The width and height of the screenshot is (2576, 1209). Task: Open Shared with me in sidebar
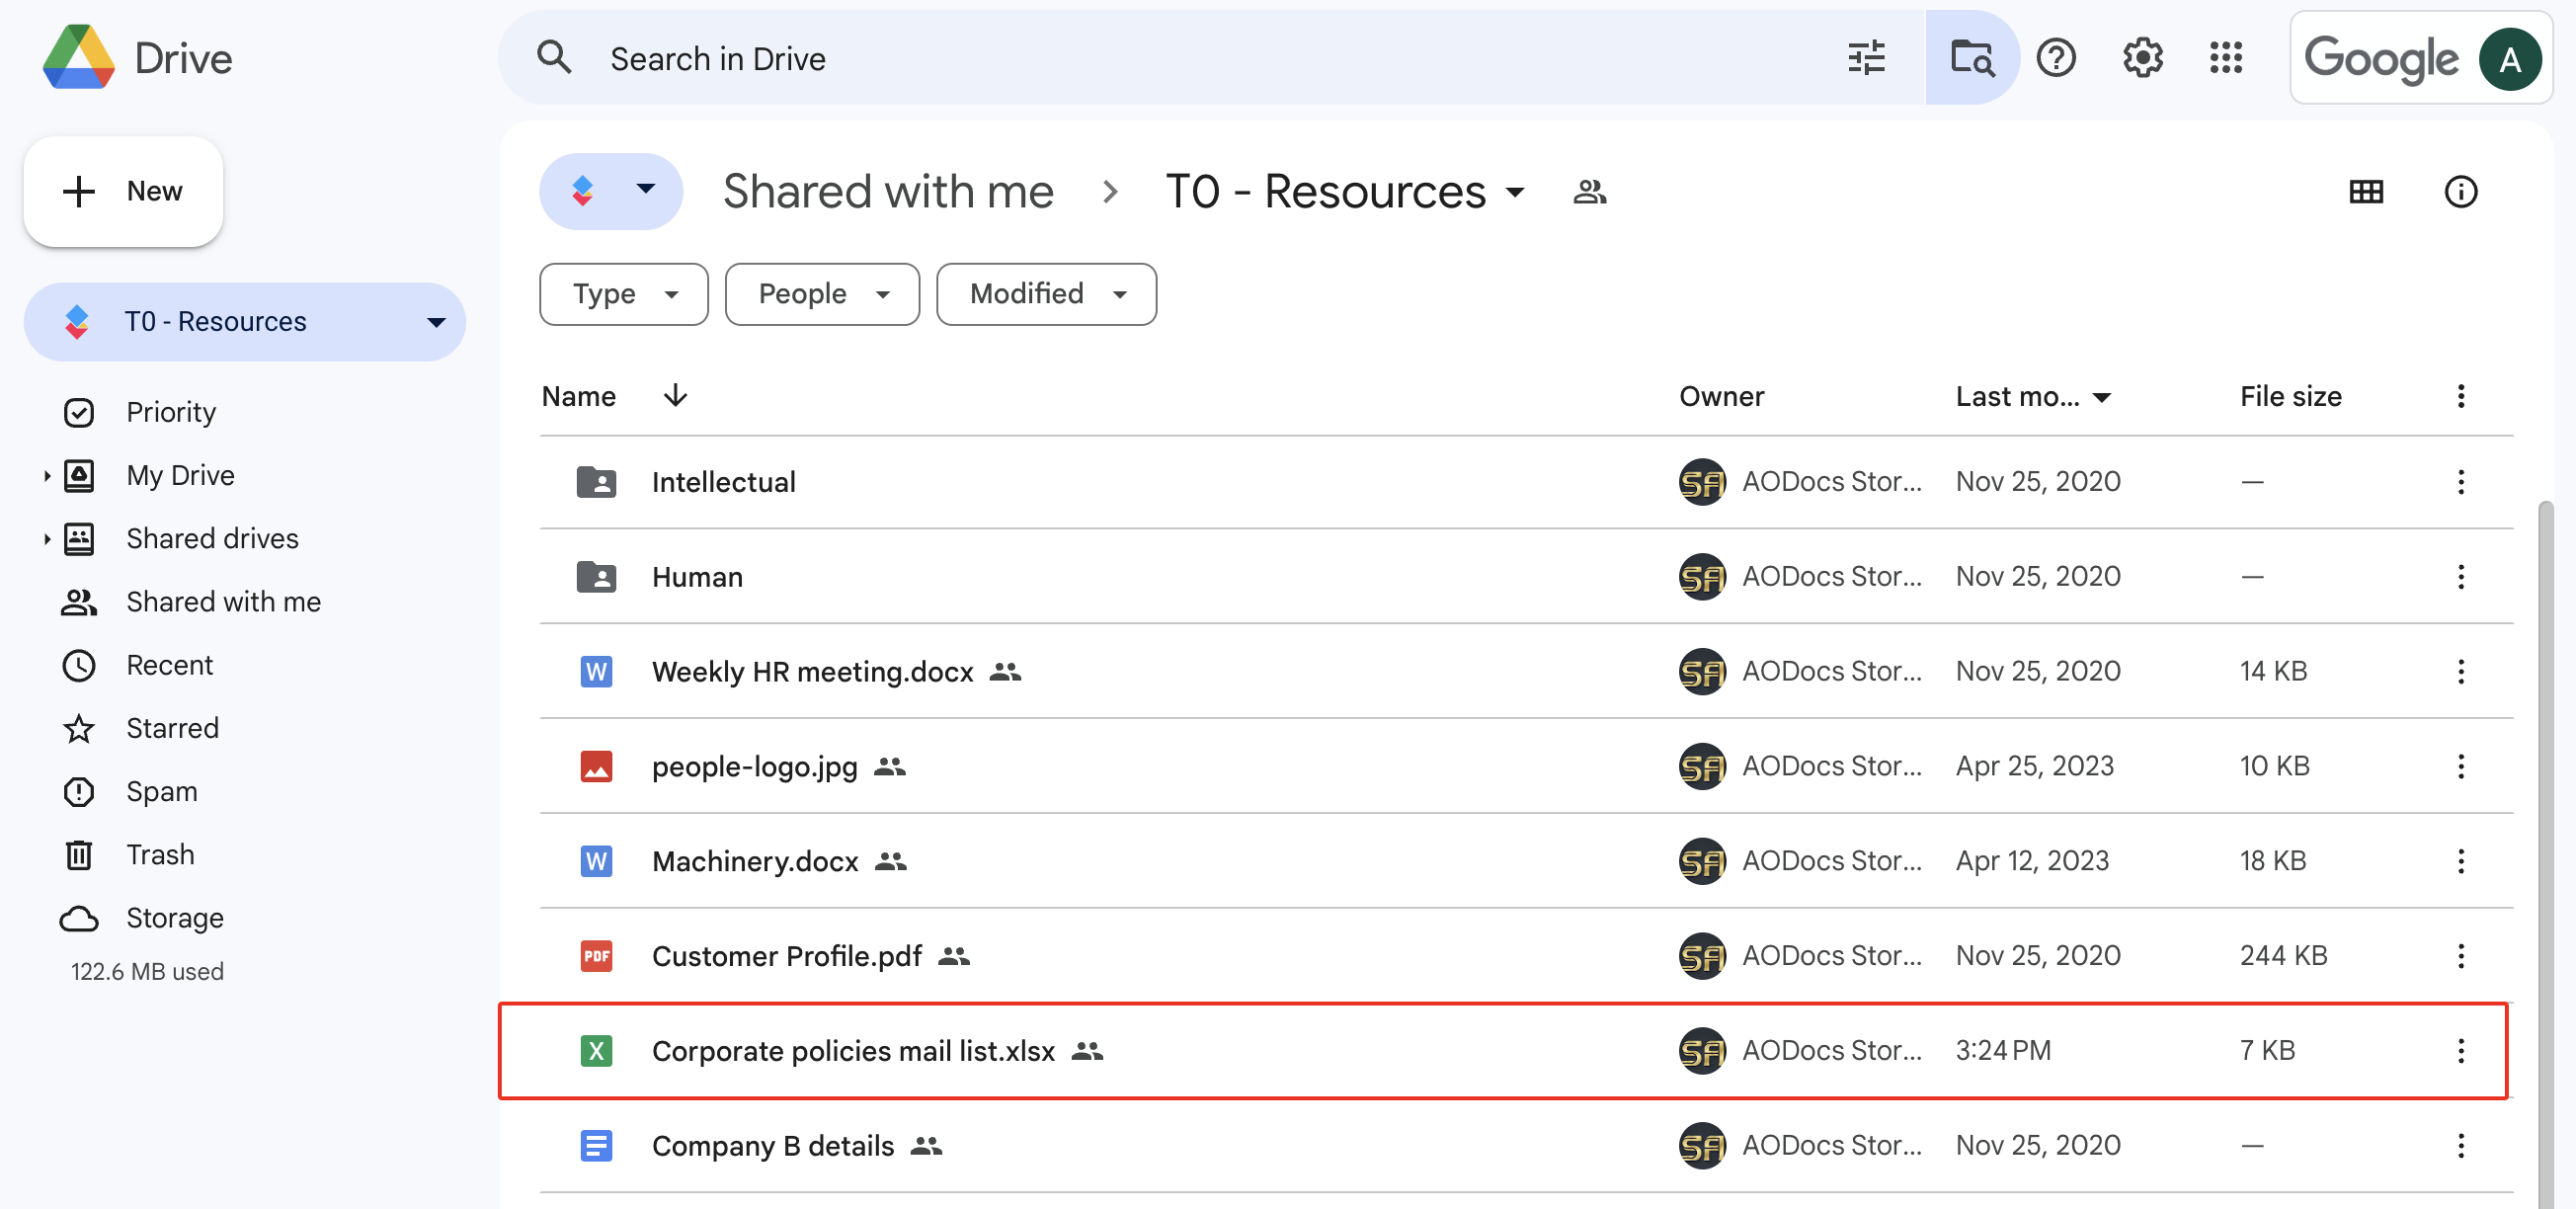click(x=223, y=601)
